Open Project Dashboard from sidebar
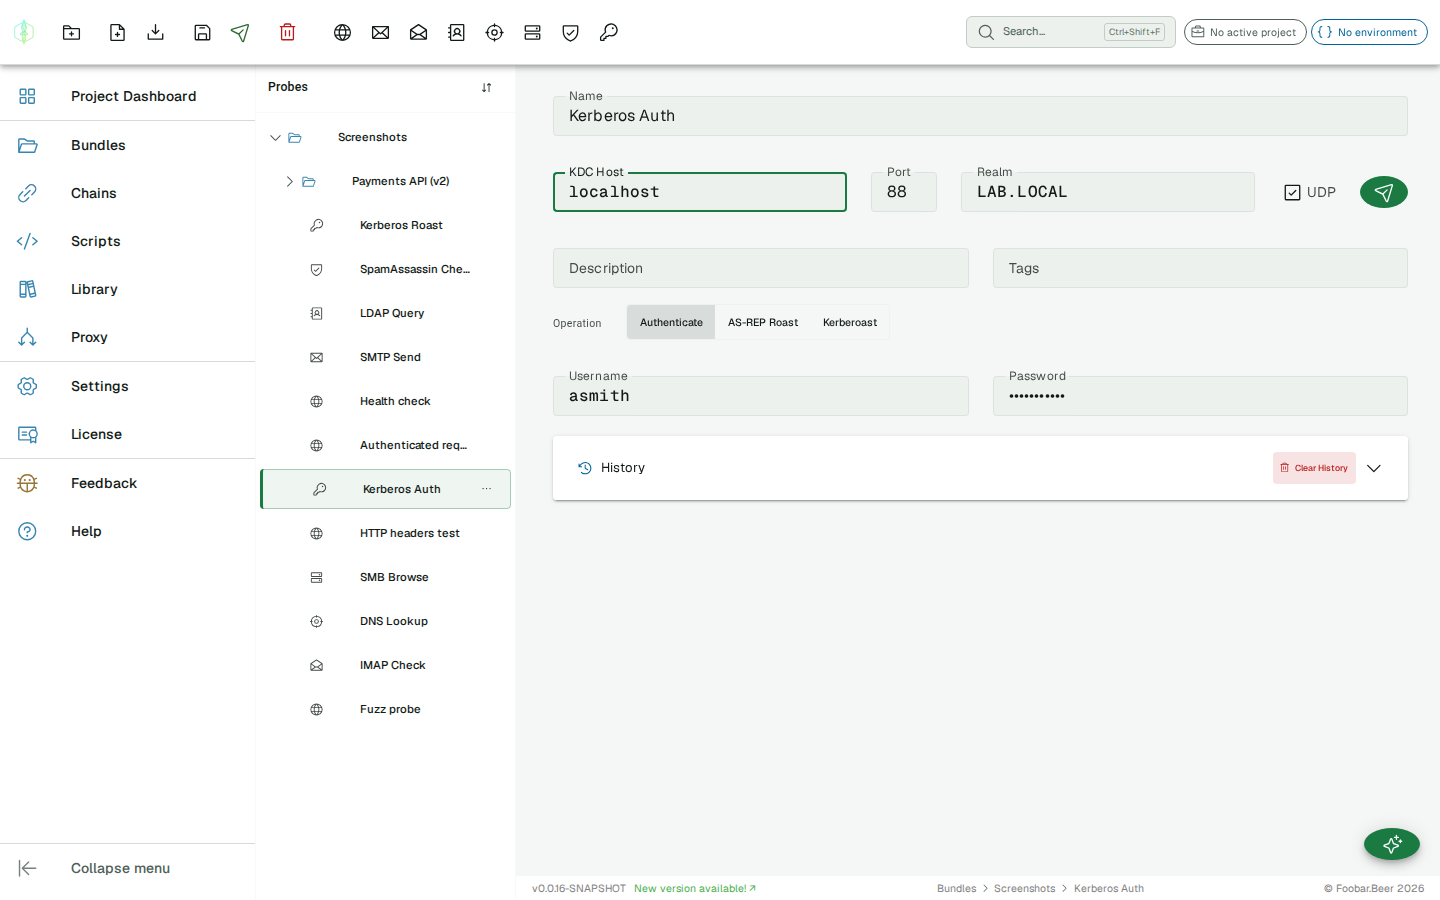The height and width of the screenshot is (900, 1440). pos(127,96)
